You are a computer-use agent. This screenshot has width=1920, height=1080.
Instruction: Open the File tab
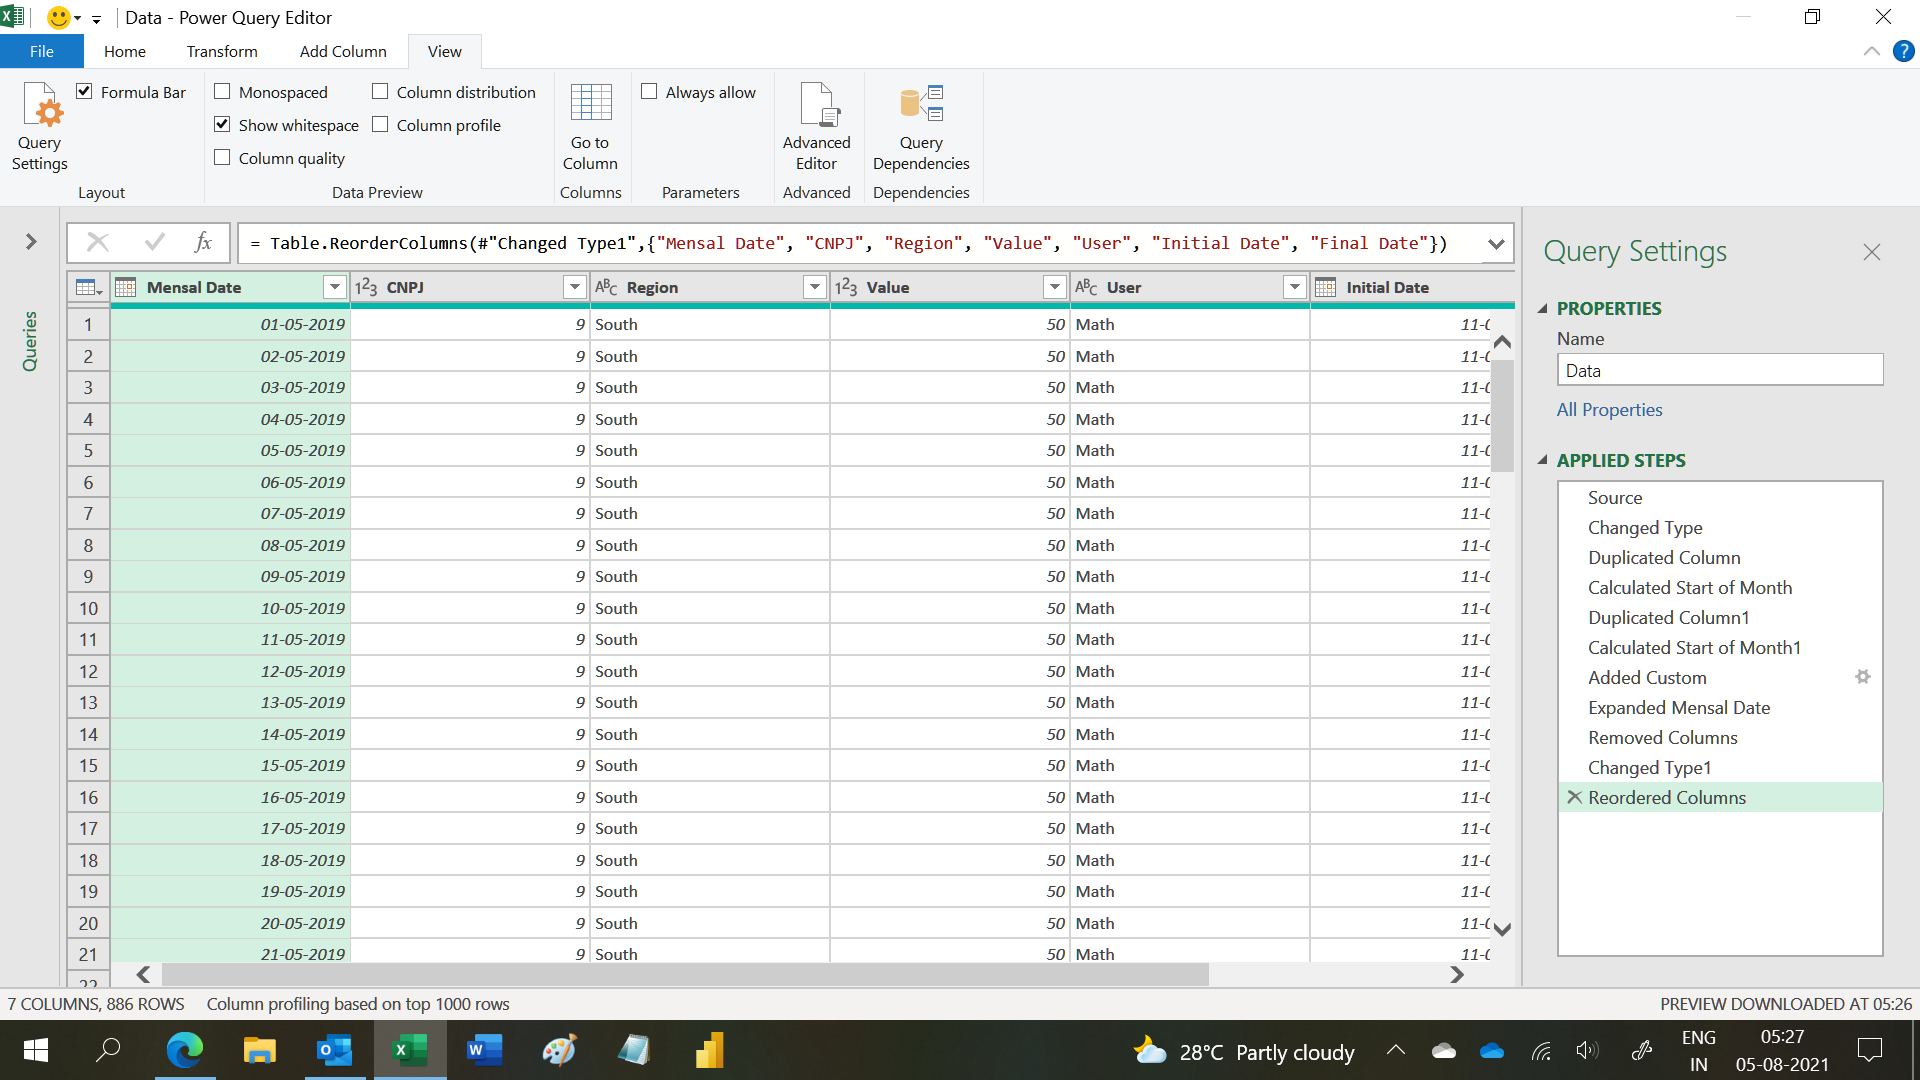point(42,51)
